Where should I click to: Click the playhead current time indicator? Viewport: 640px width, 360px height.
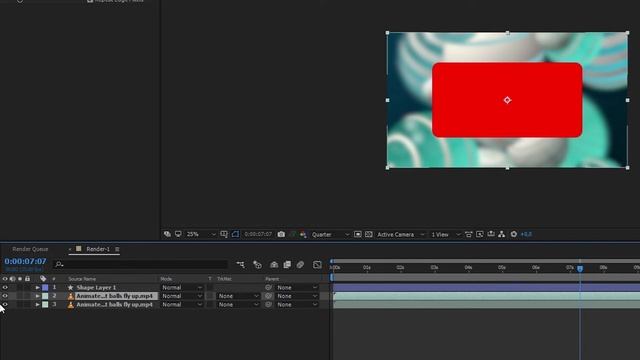(580, 268)
